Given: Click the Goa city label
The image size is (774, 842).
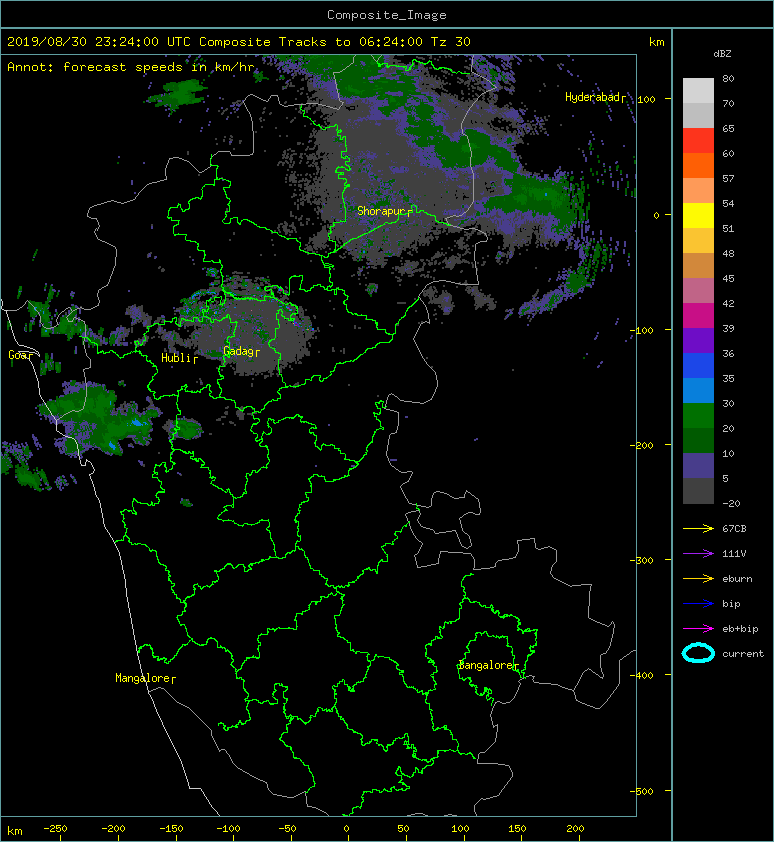Looking at the screenshot, I should [17, 355].
